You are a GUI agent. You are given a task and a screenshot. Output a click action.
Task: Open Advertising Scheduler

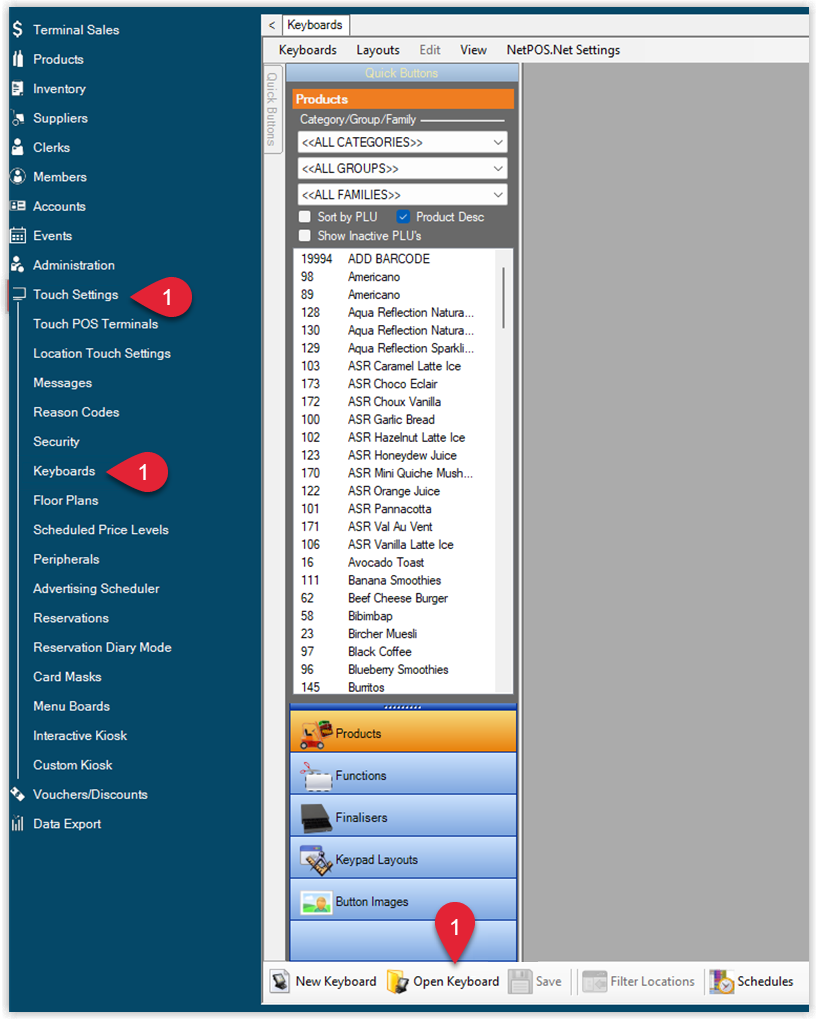tap(96, 589)
